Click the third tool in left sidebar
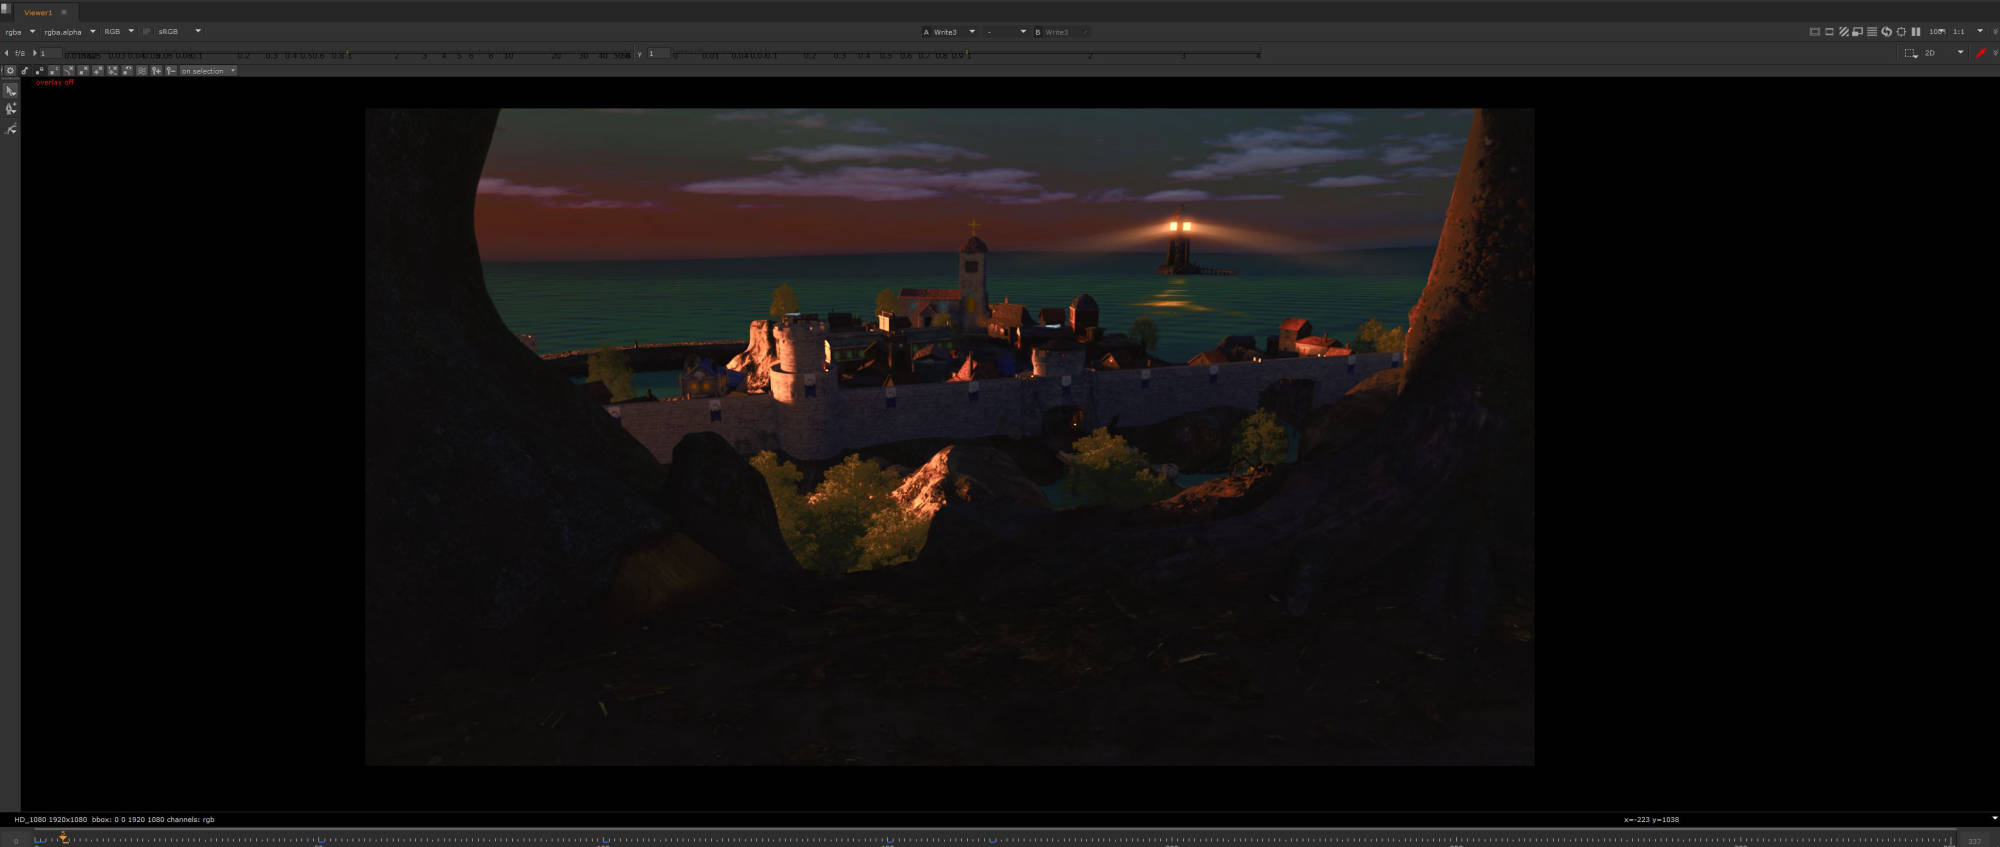 11,129
